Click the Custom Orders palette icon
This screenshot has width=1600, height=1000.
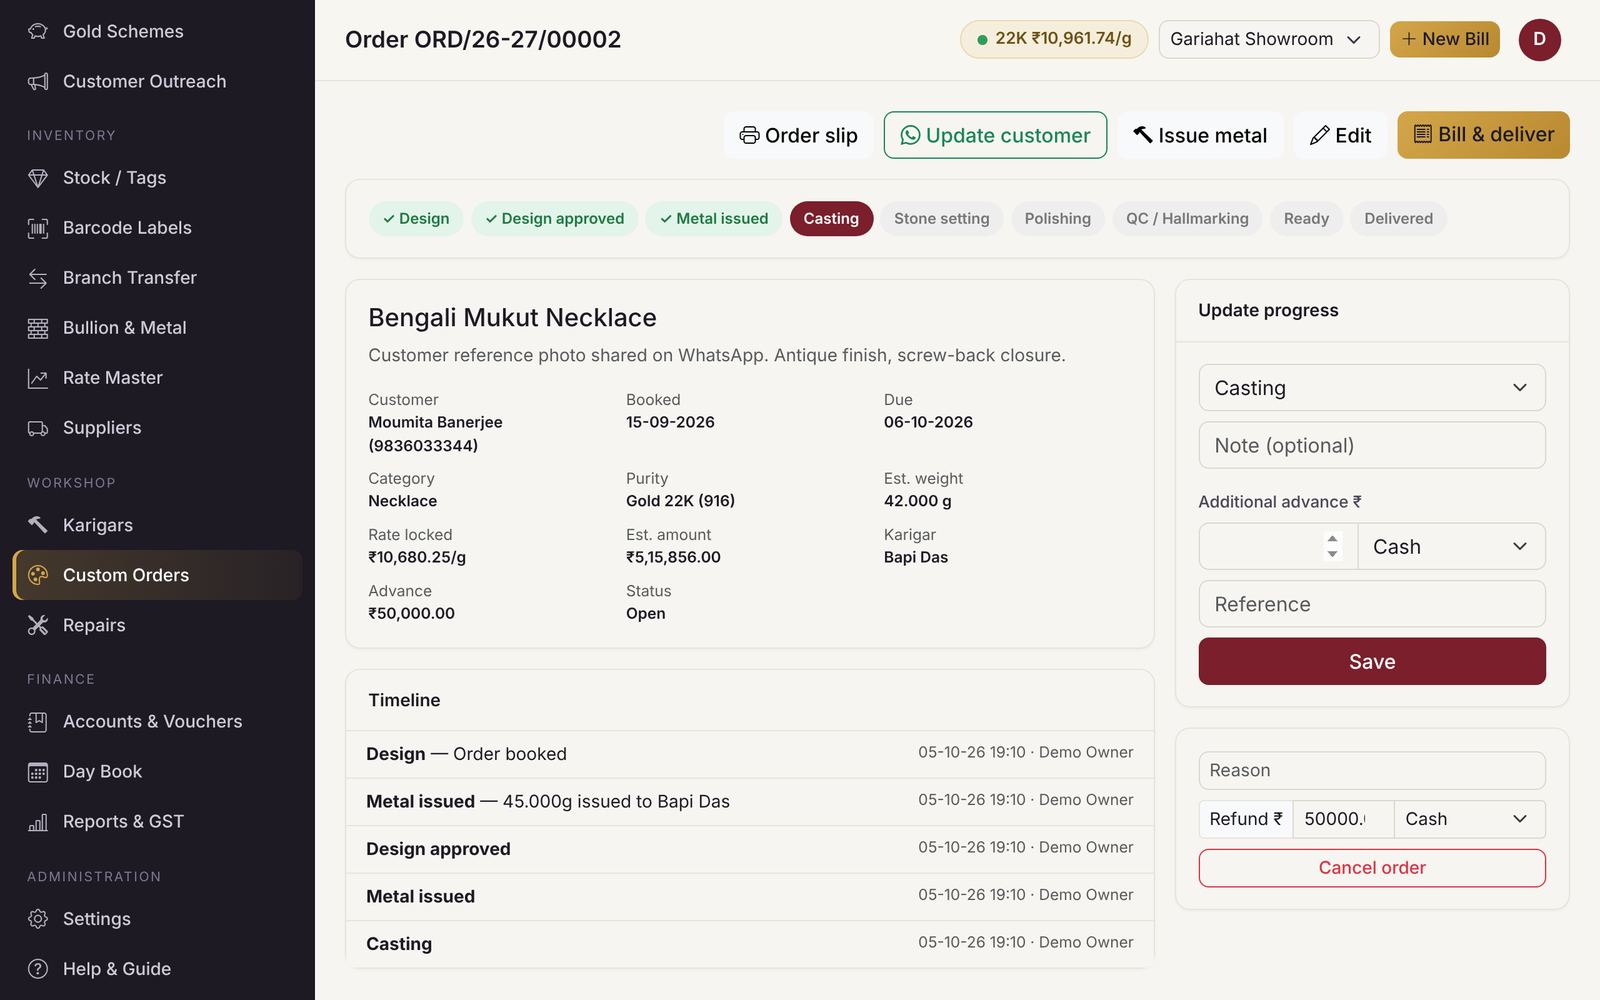(38, 575)
